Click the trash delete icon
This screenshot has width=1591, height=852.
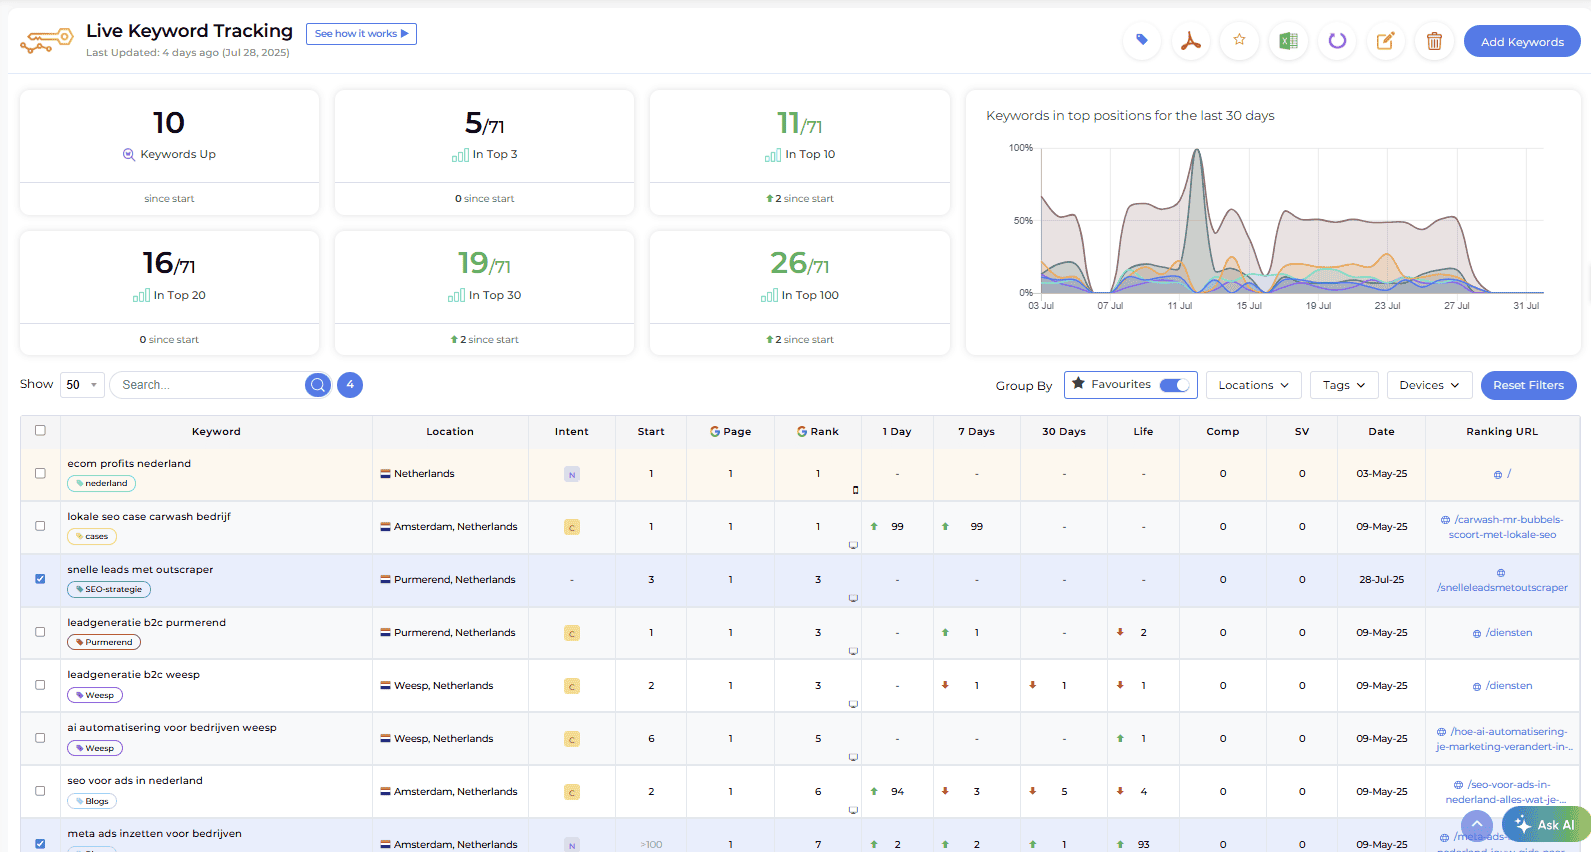point(1434,41)
